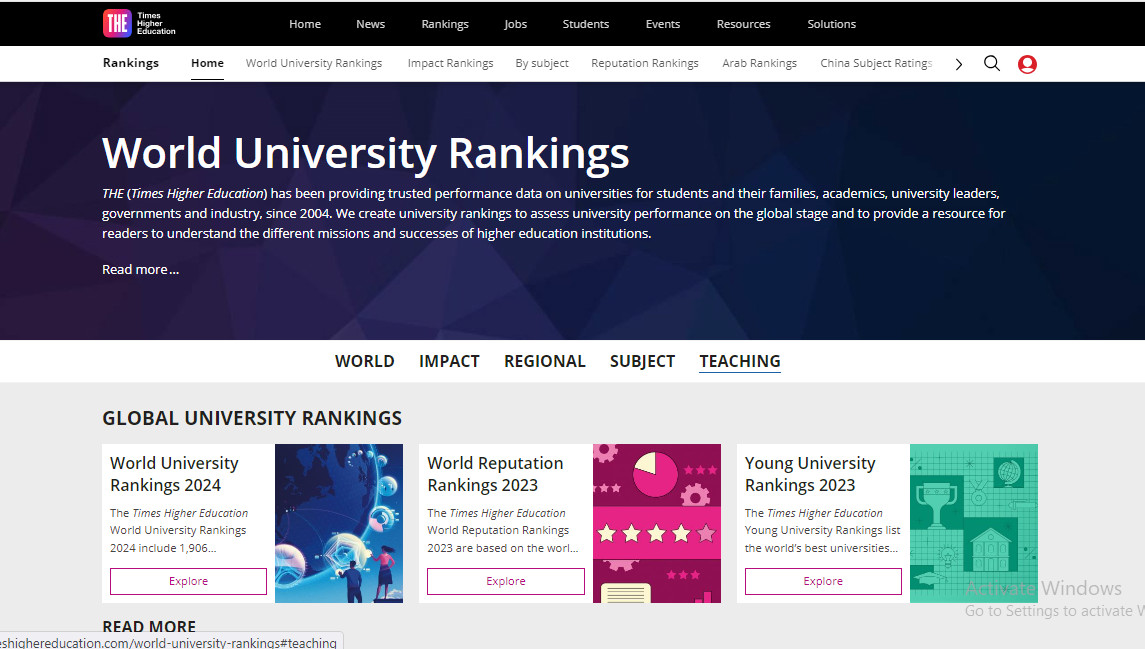Open the search magnifier icon
Viewport: 1145px width, 649px height.
[991, 63]
